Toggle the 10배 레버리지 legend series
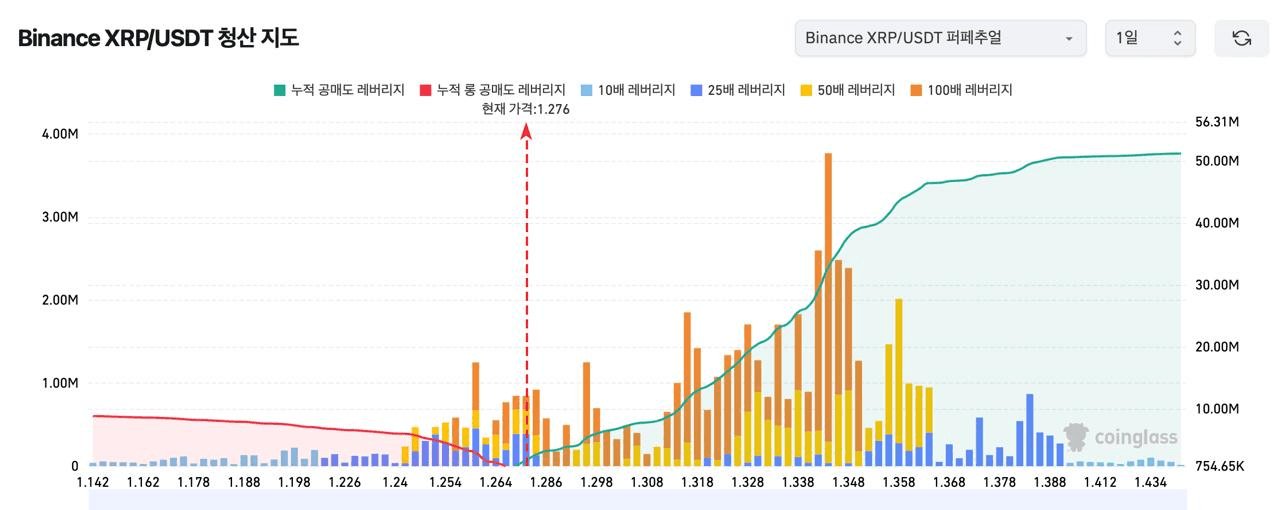This screenshot has height=510, width=1280. [x=628, y=90]
